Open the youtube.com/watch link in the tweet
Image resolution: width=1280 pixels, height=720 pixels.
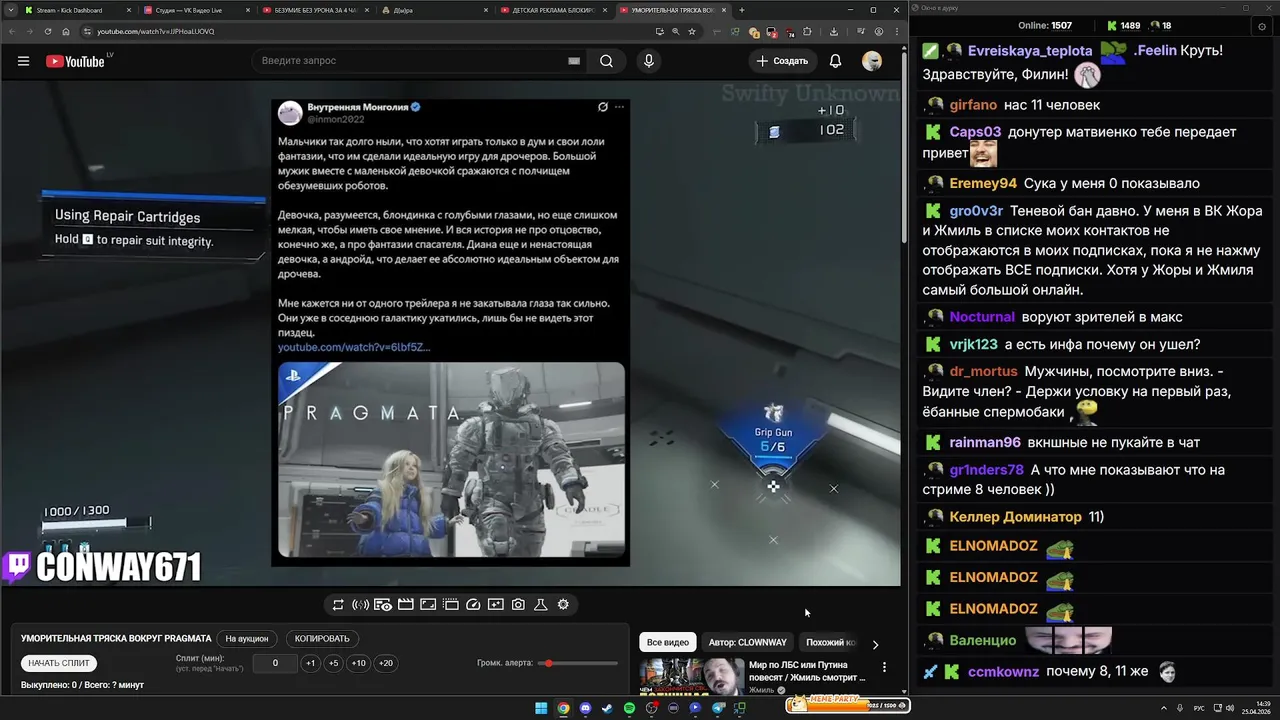coord(354,347)
